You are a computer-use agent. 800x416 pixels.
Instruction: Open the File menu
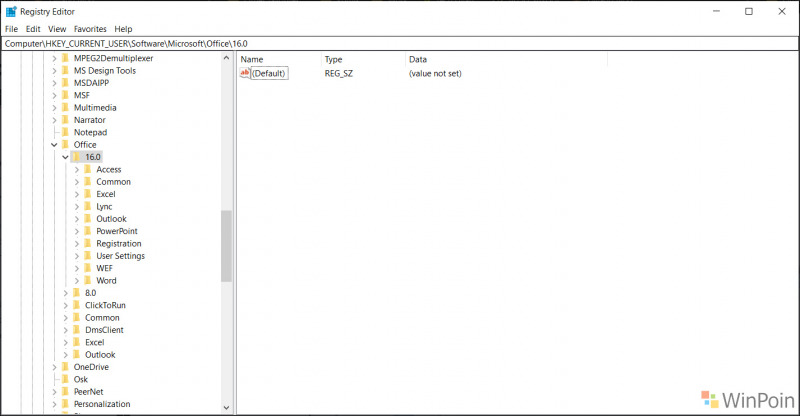click(11, 29)
